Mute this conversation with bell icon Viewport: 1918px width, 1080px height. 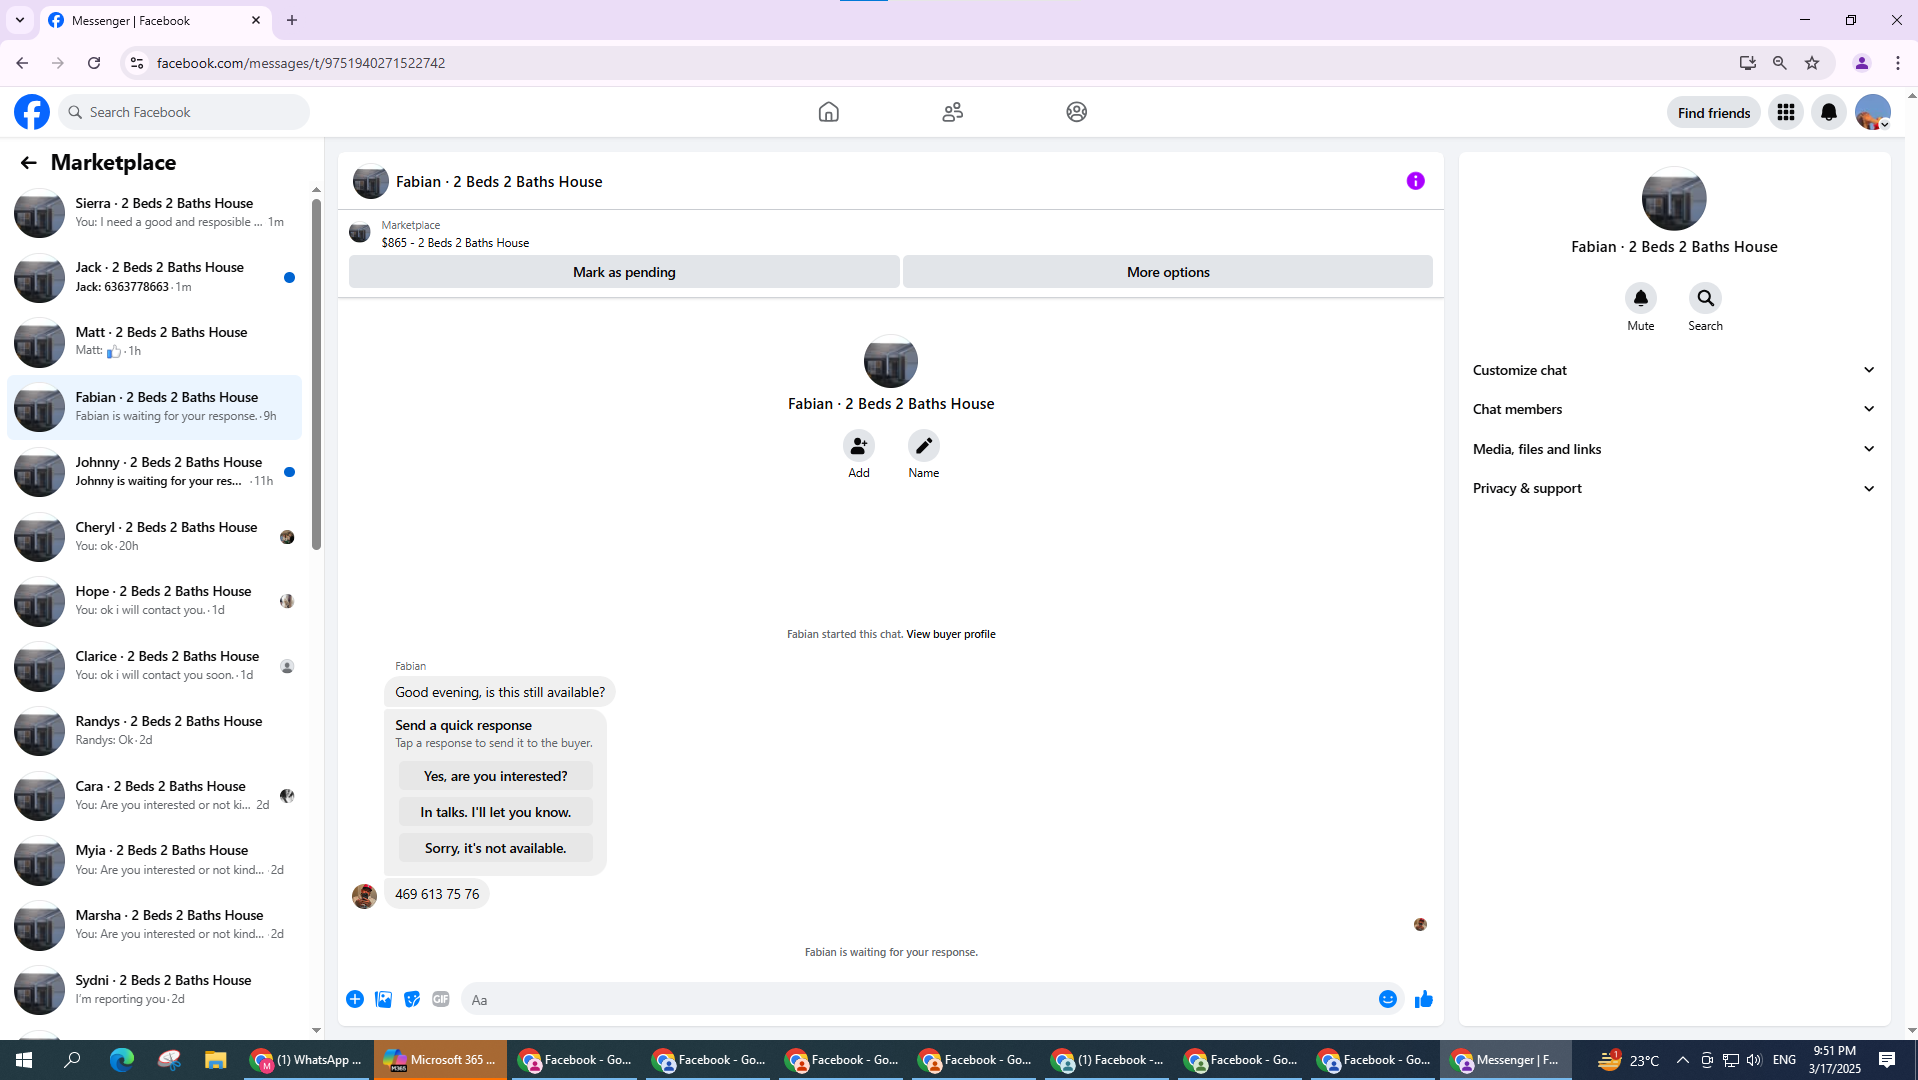[1641, 298]
